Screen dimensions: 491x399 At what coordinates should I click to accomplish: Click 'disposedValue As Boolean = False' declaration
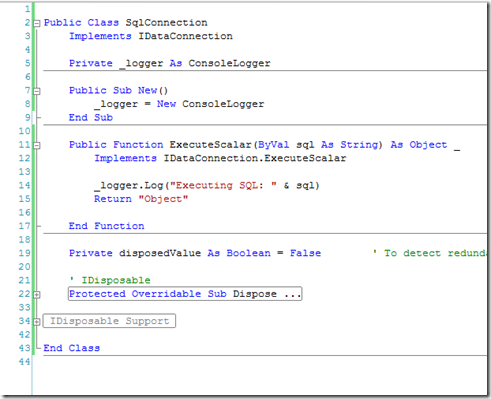click(x=220, y=253)
